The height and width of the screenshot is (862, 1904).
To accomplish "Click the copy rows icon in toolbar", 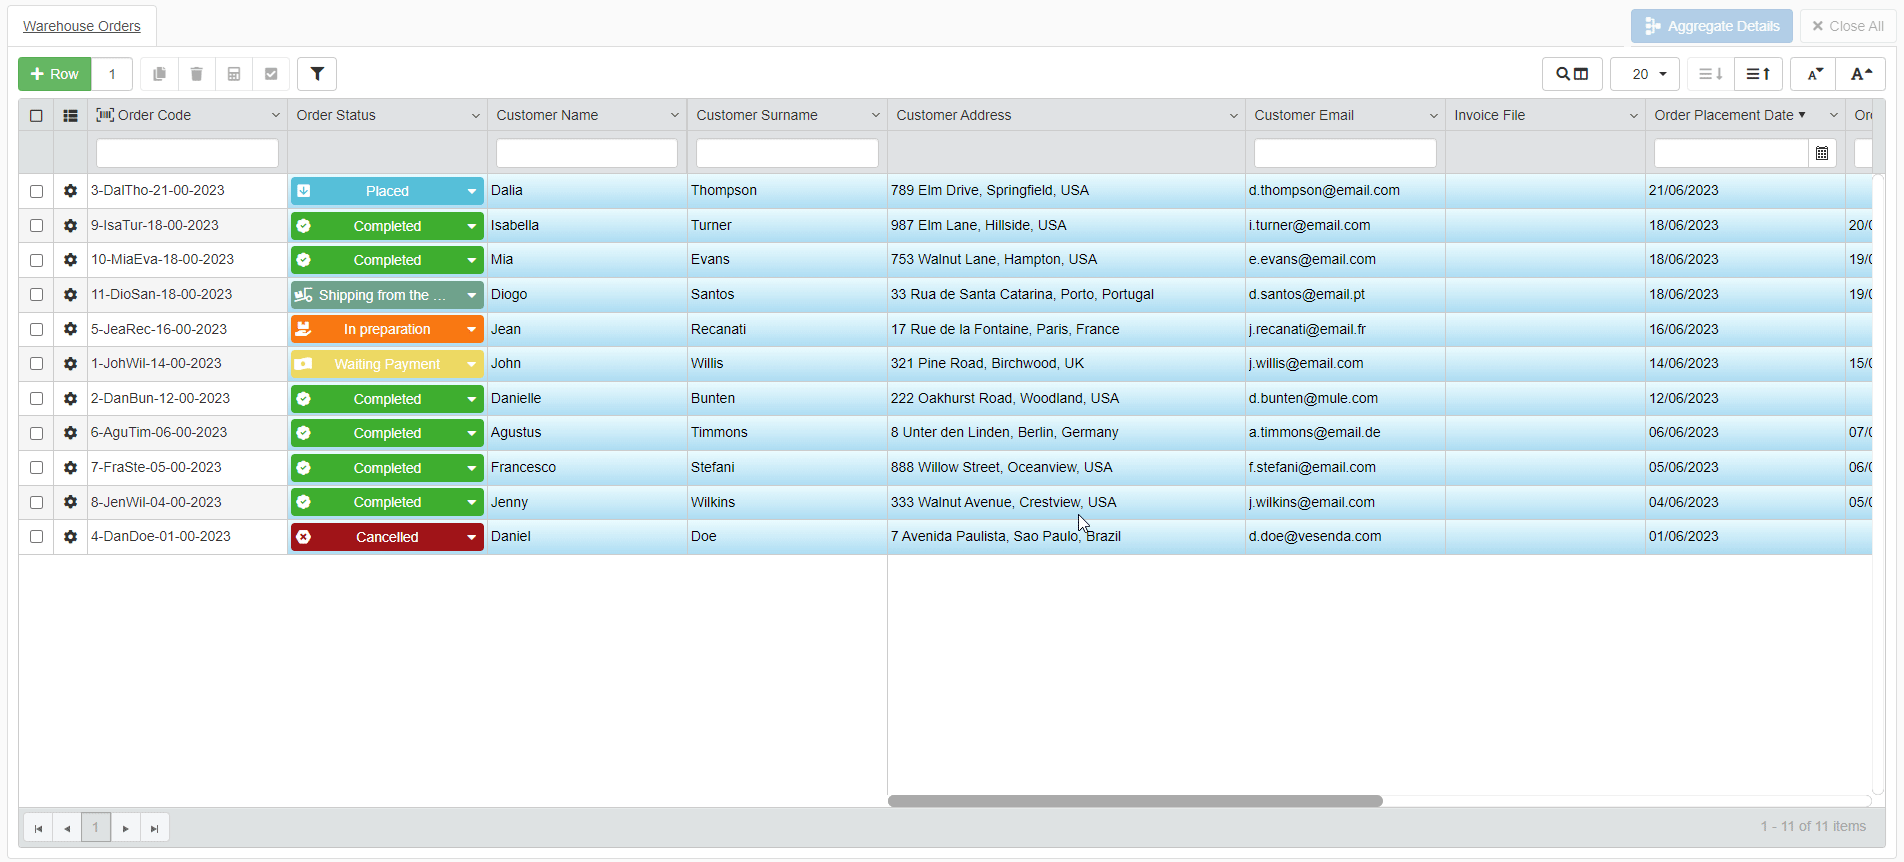I will point(159,74).
